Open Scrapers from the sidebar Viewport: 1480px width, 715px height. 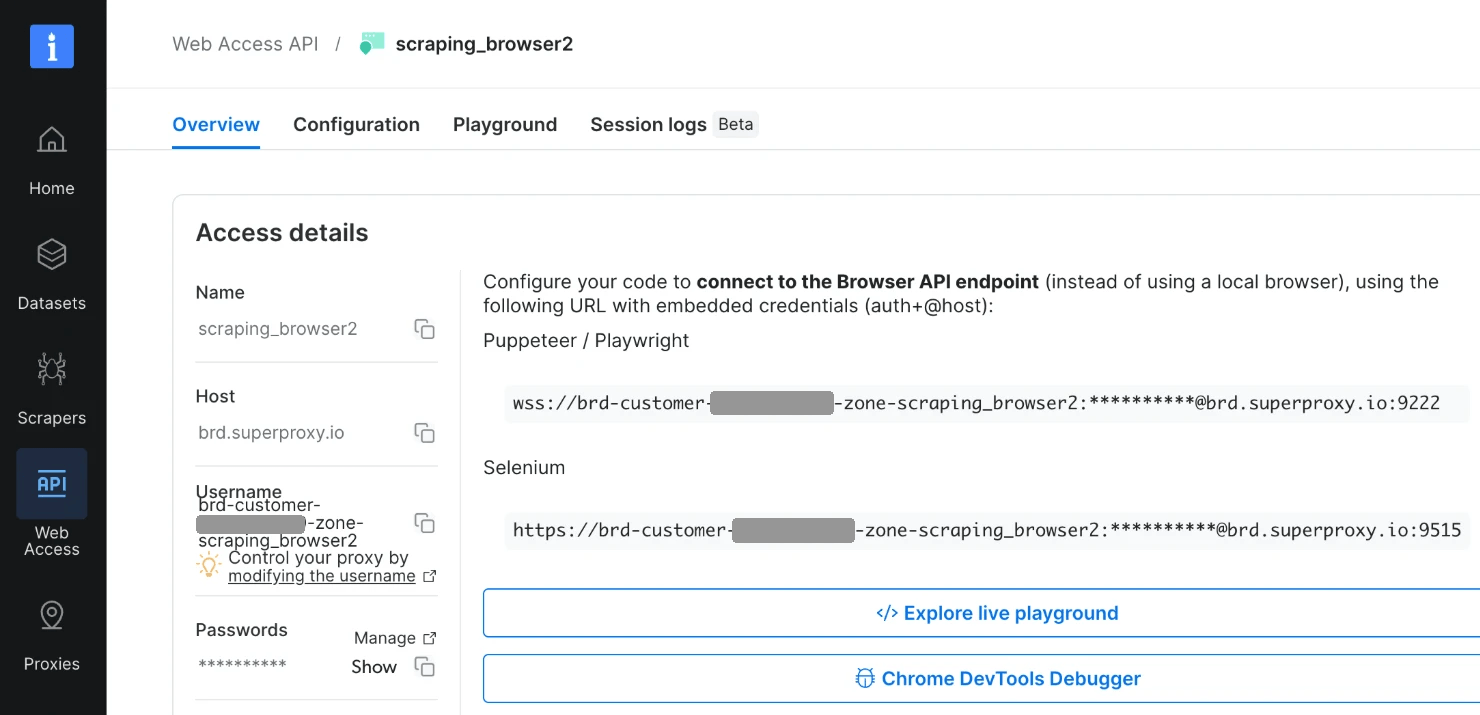click(x=52, y=389)
